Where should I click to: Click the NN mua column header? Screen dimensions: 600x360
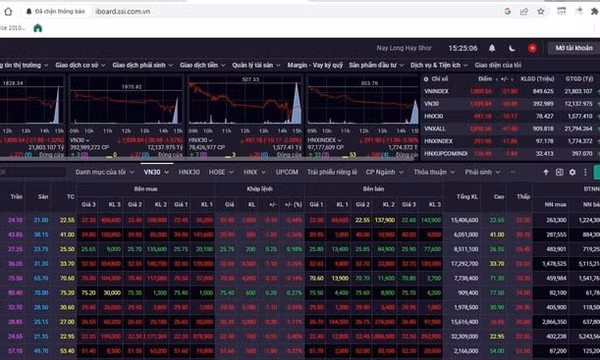pyautogui.click(x=555, y=205)
